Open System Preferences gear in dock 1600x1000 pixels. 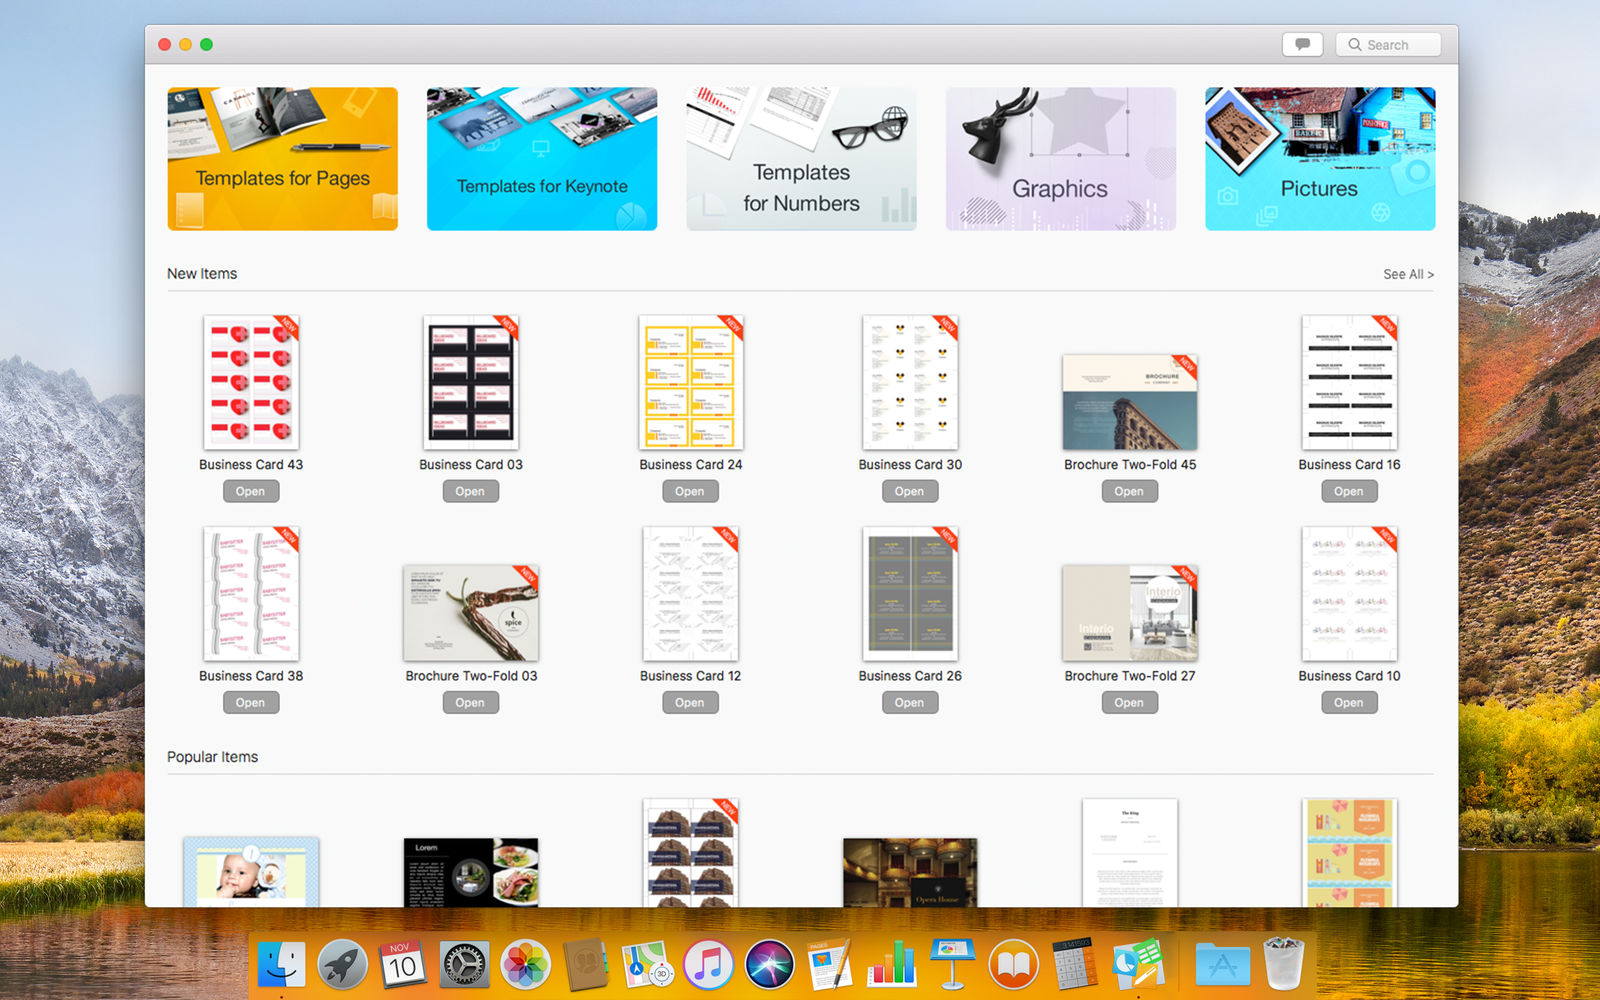465,965
